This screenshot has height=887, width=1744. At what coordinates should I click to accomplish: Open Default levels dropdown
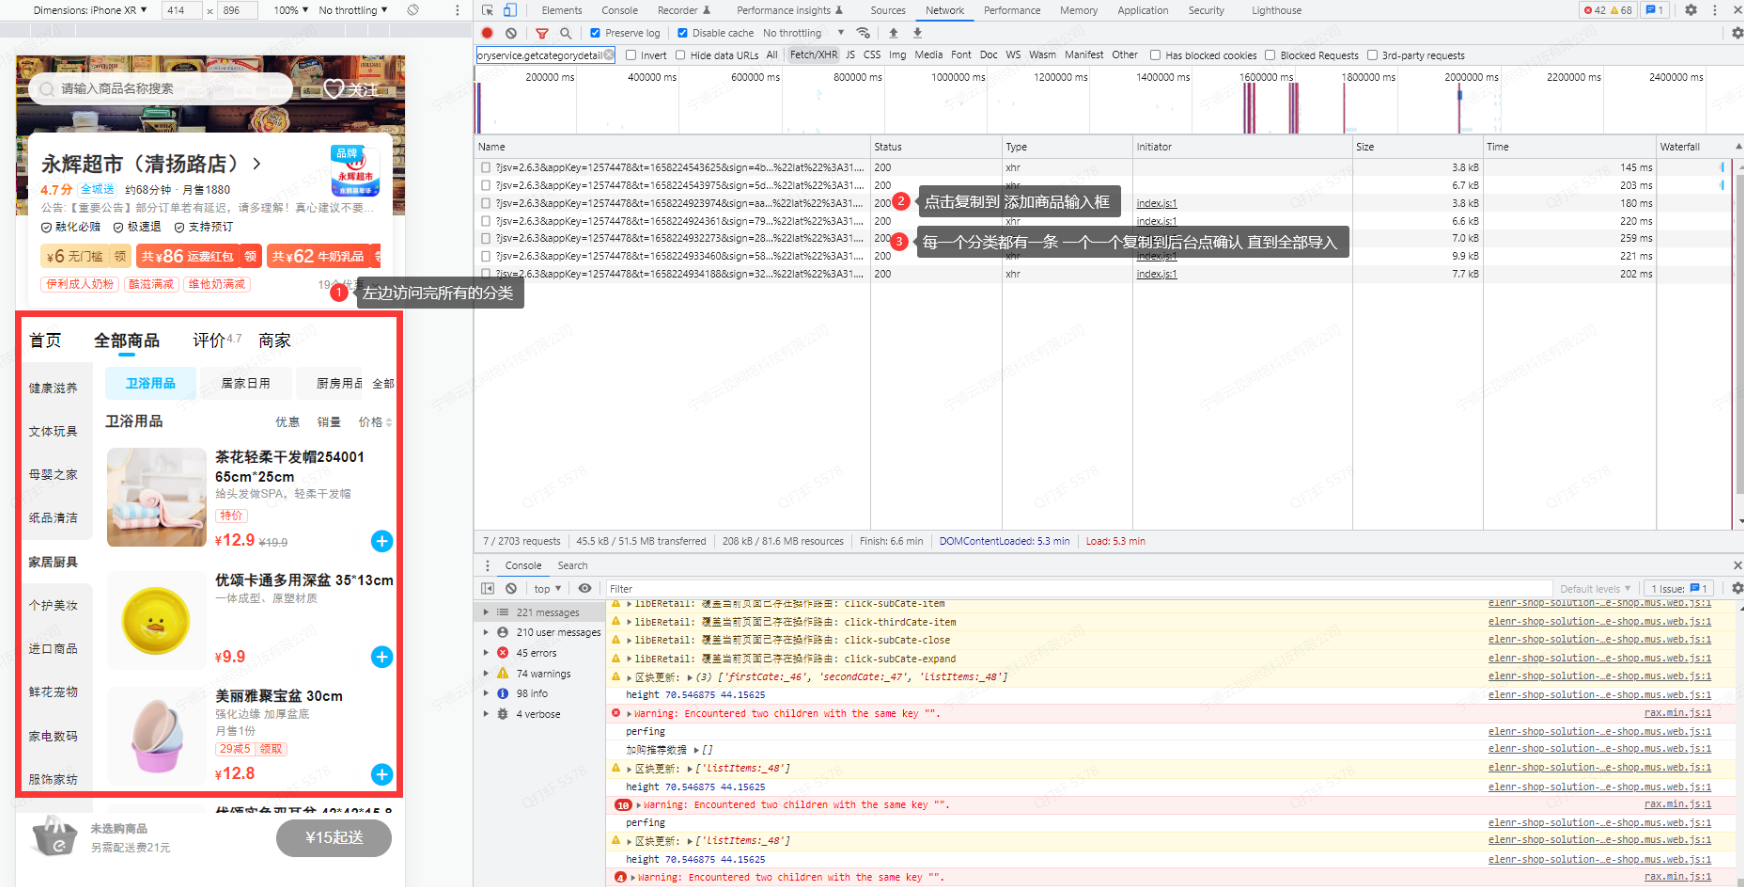[x=1595, y=589]
